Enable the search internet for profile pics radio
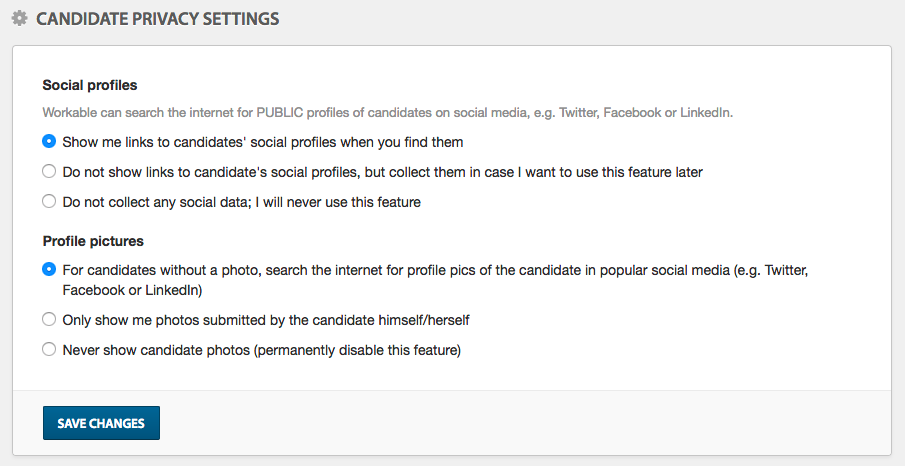This screenshot has width=905, height=466. click(49, 270)
